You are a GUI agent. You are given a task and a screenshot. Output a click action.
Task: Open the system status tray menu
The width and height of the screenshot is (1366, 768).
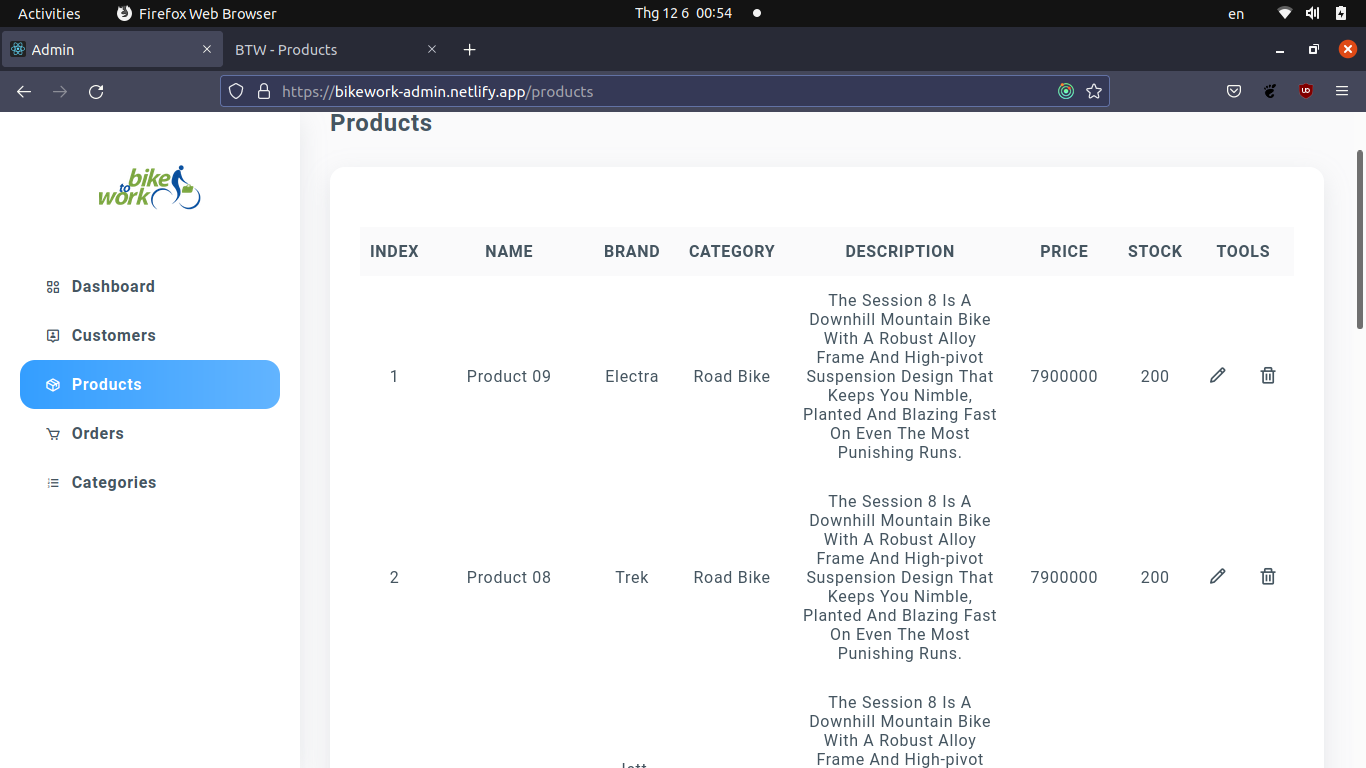[1311, 13]
